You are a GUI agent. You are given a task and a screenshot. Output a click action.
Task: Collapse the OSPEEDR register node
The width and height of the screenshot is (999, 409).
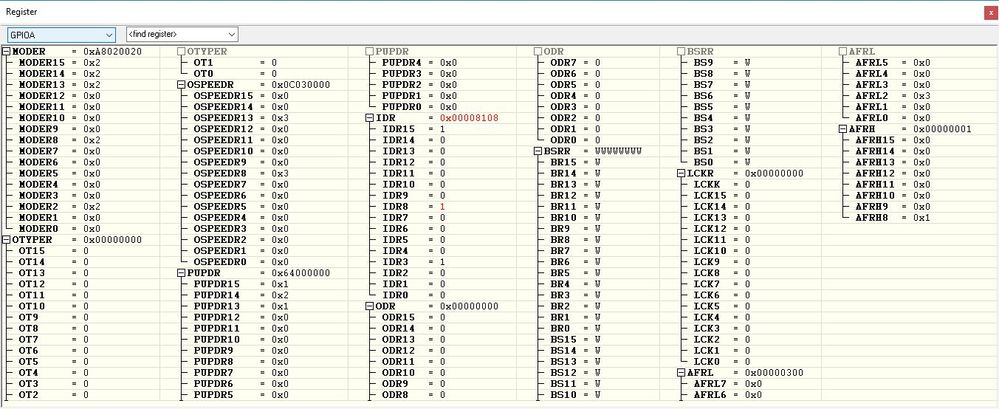pyautogui.click(x=181, y=84)
